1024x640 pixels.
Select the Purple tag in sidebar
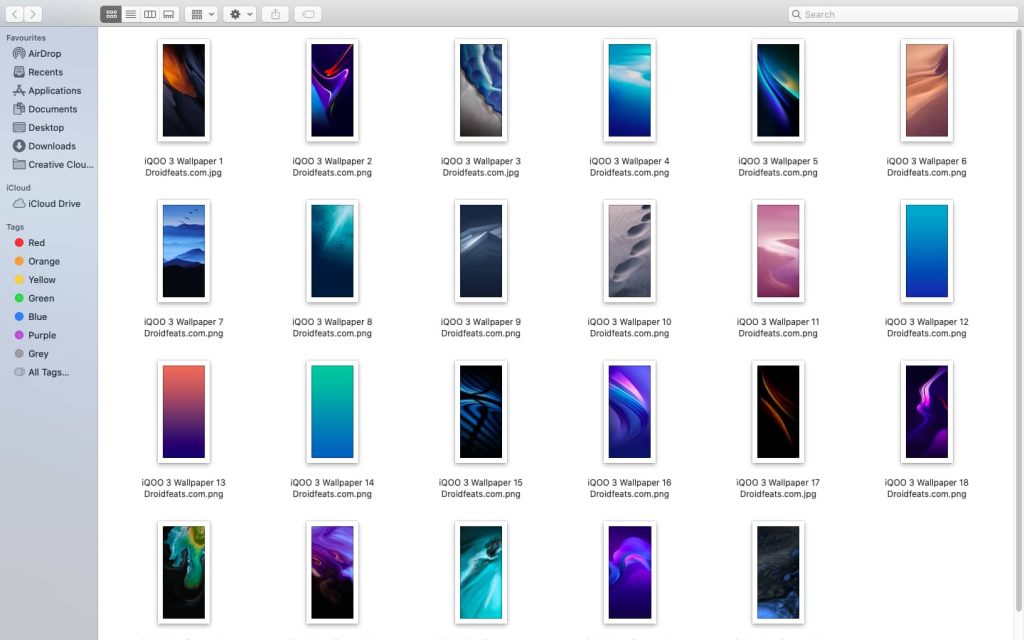tap(42, 335)
